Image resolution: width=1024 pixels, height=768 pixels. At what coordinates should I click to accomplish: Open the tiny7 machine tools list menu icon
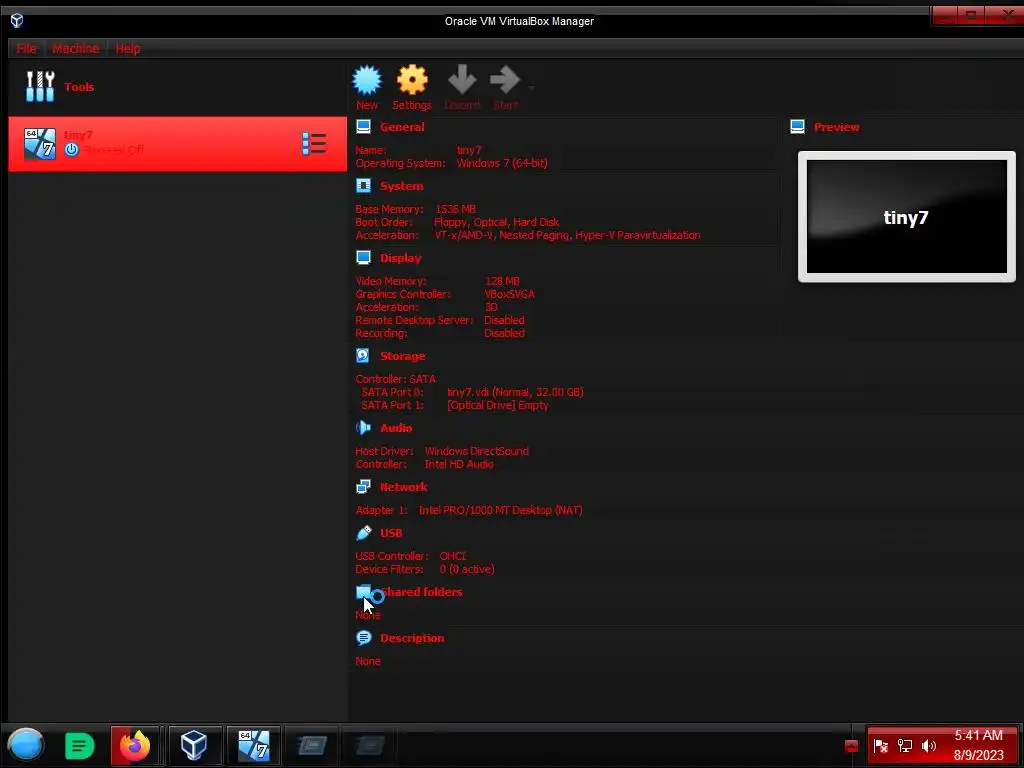point(314,144)
